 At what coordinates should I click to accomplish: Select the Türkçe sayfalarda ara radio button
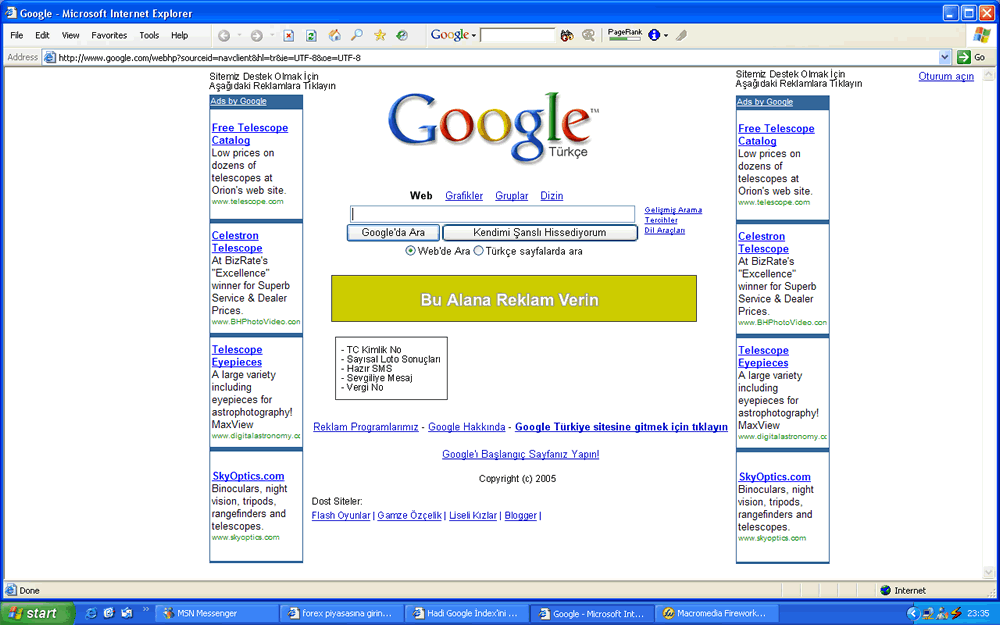coord(478,251)
